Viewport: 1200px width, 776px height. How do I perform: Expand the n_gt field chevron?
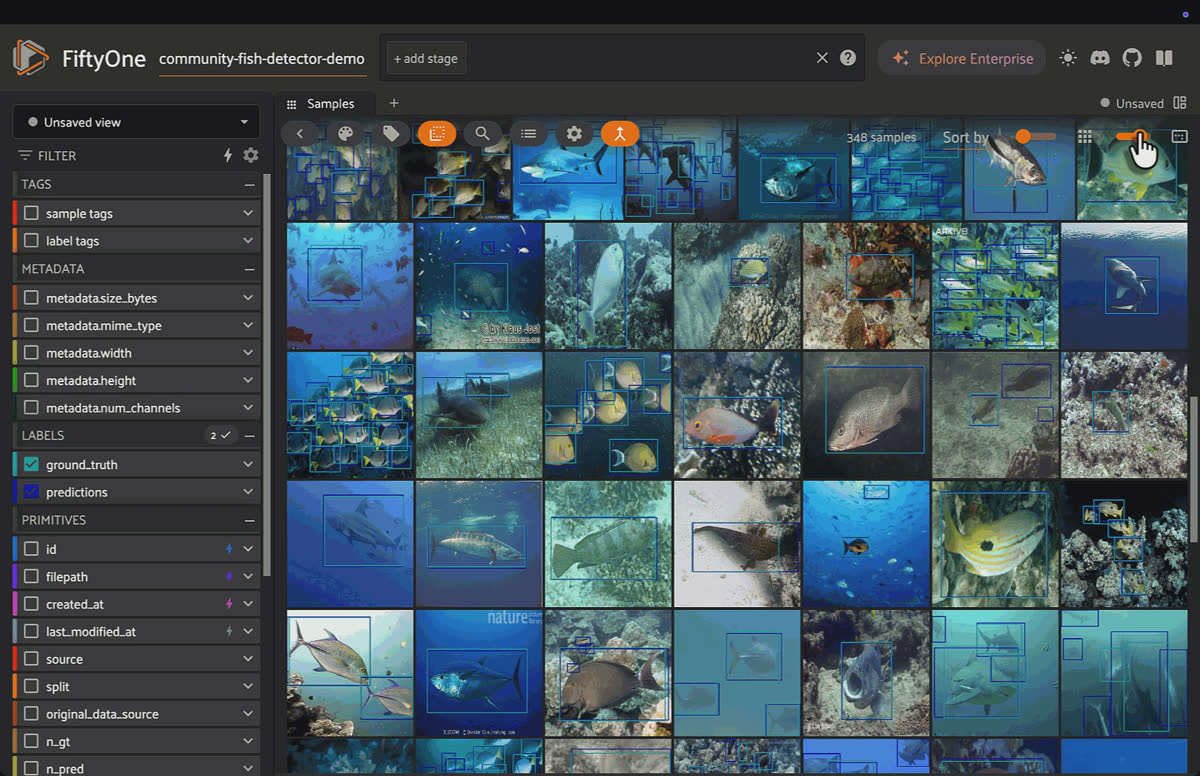click(x=248, y=742)
